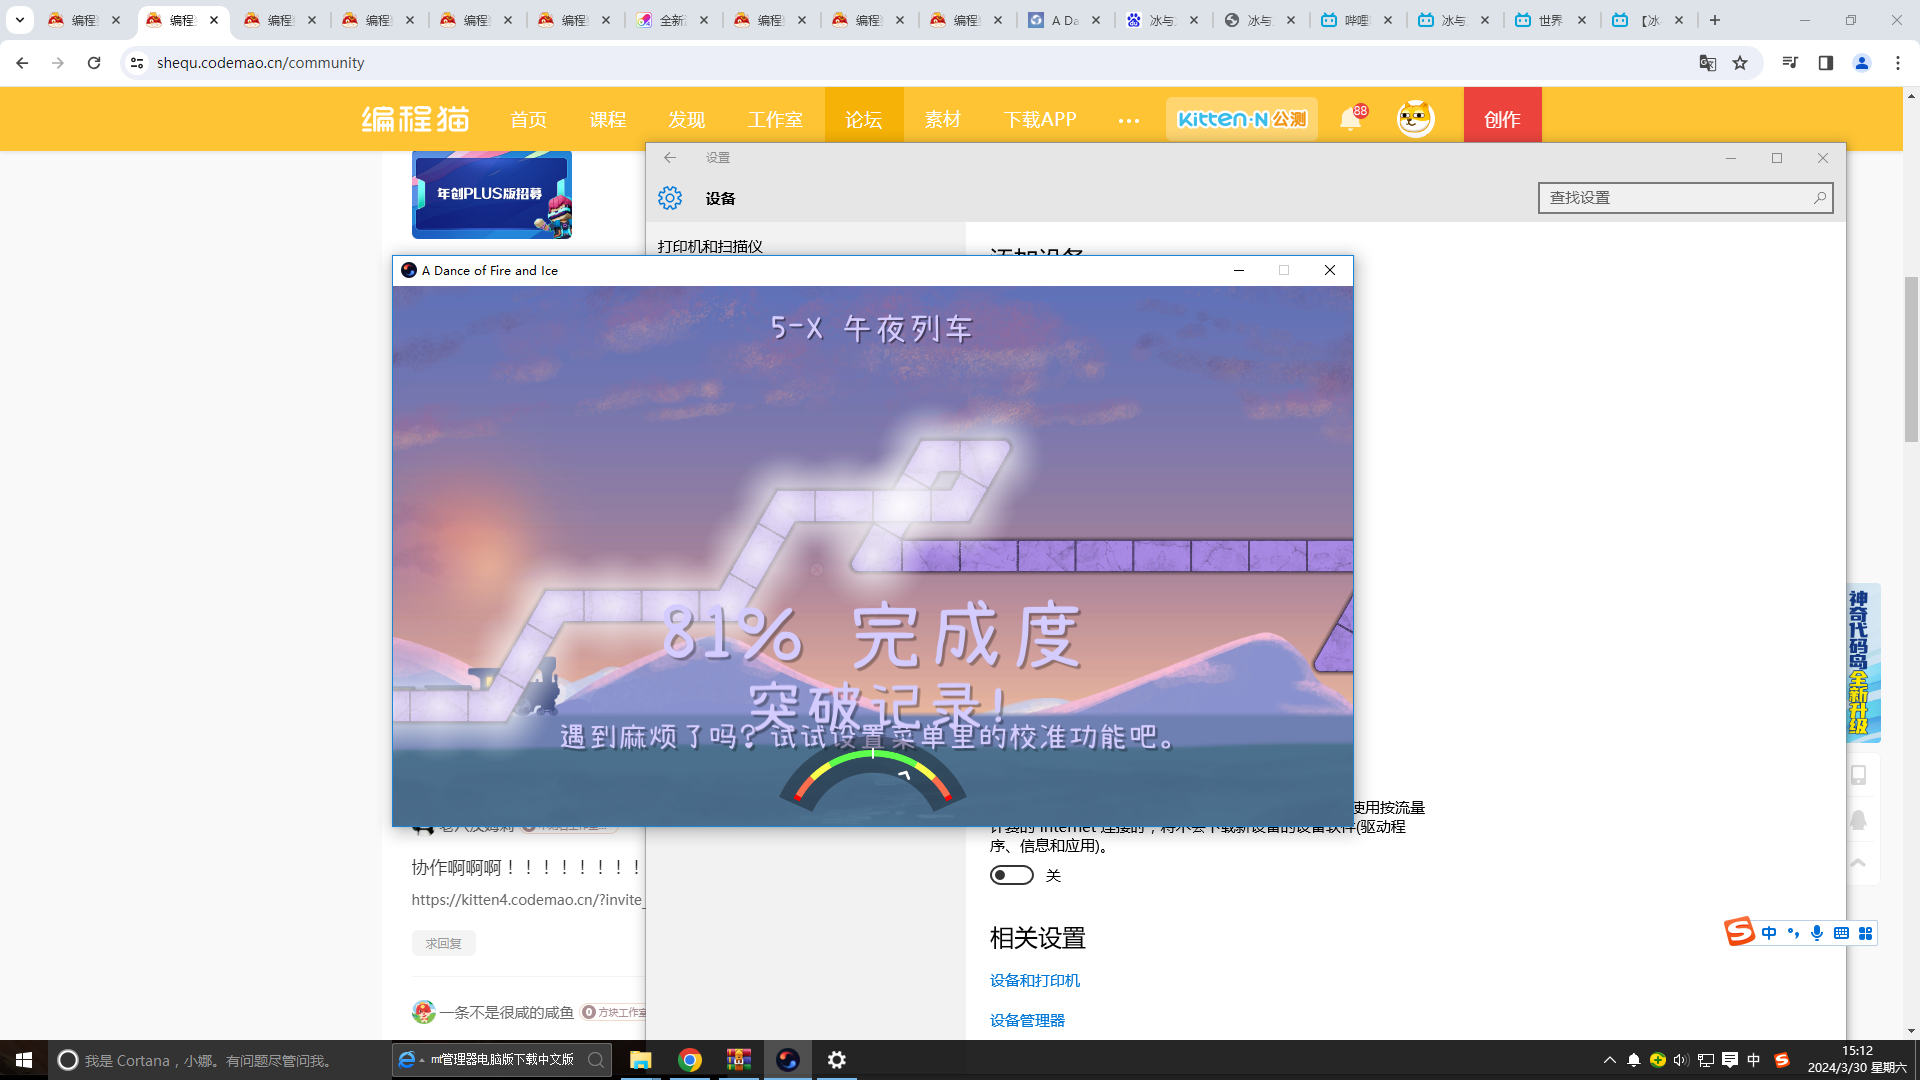Open the Action Center notification icon

point(1729,1060)
